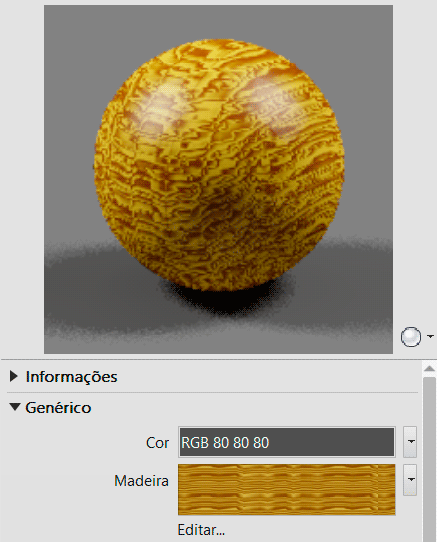Viewport: 437px width, 542px height.
Task: Click the vertical scrollbar thumb
Action: coord(429,460)
